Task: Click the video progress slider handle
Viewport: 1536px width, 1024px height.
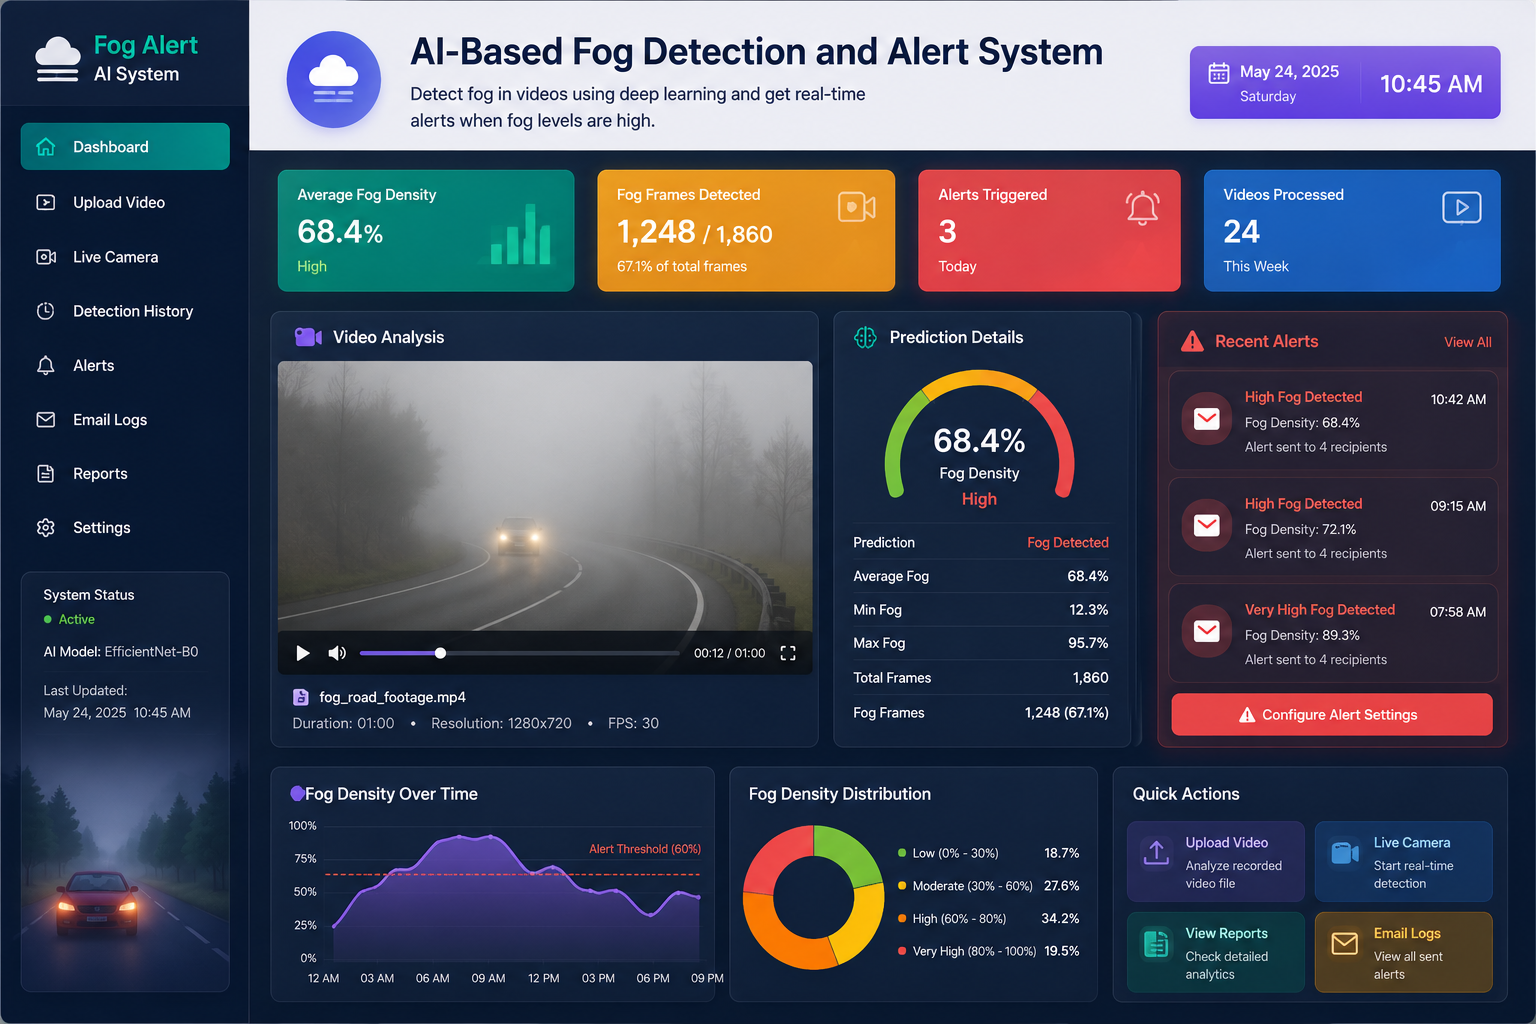Action: tap(440, 653)
